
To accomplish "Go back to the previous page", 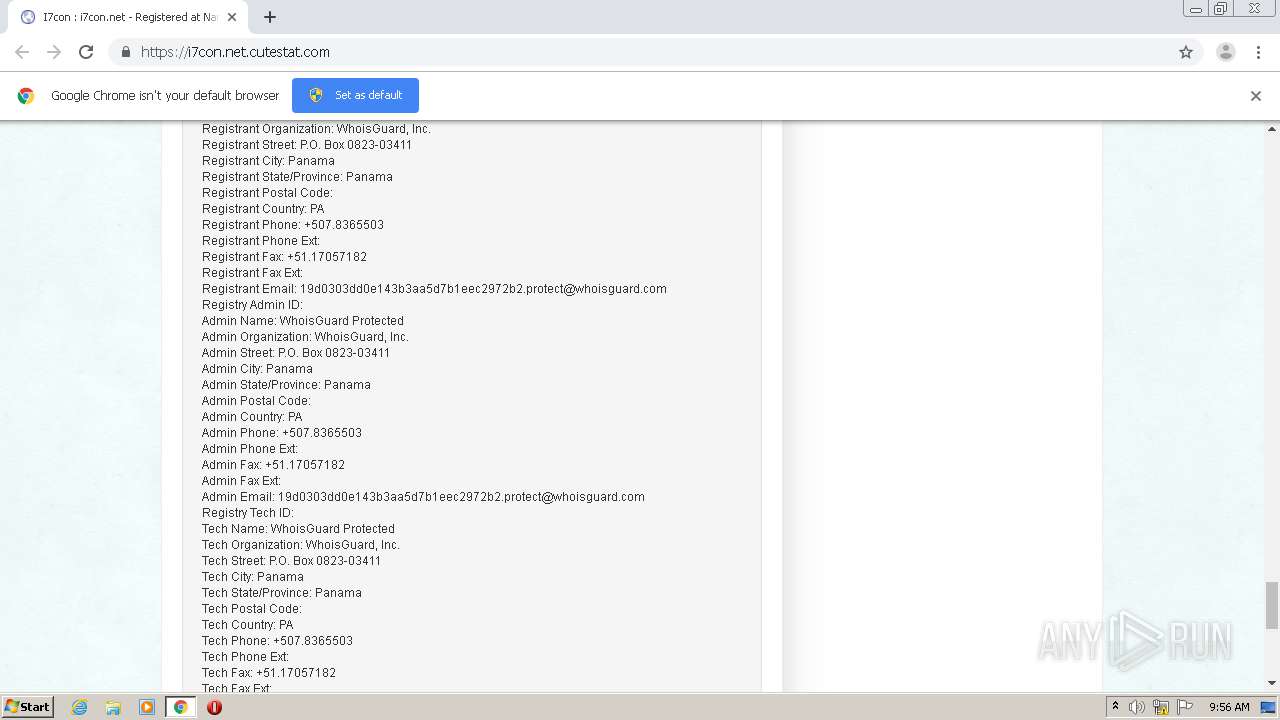I will 22,52.
